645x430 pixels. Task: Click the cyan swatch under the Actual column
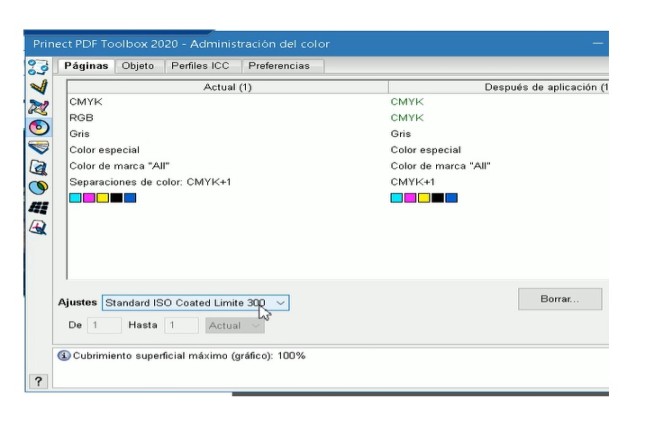coord(74,197)
